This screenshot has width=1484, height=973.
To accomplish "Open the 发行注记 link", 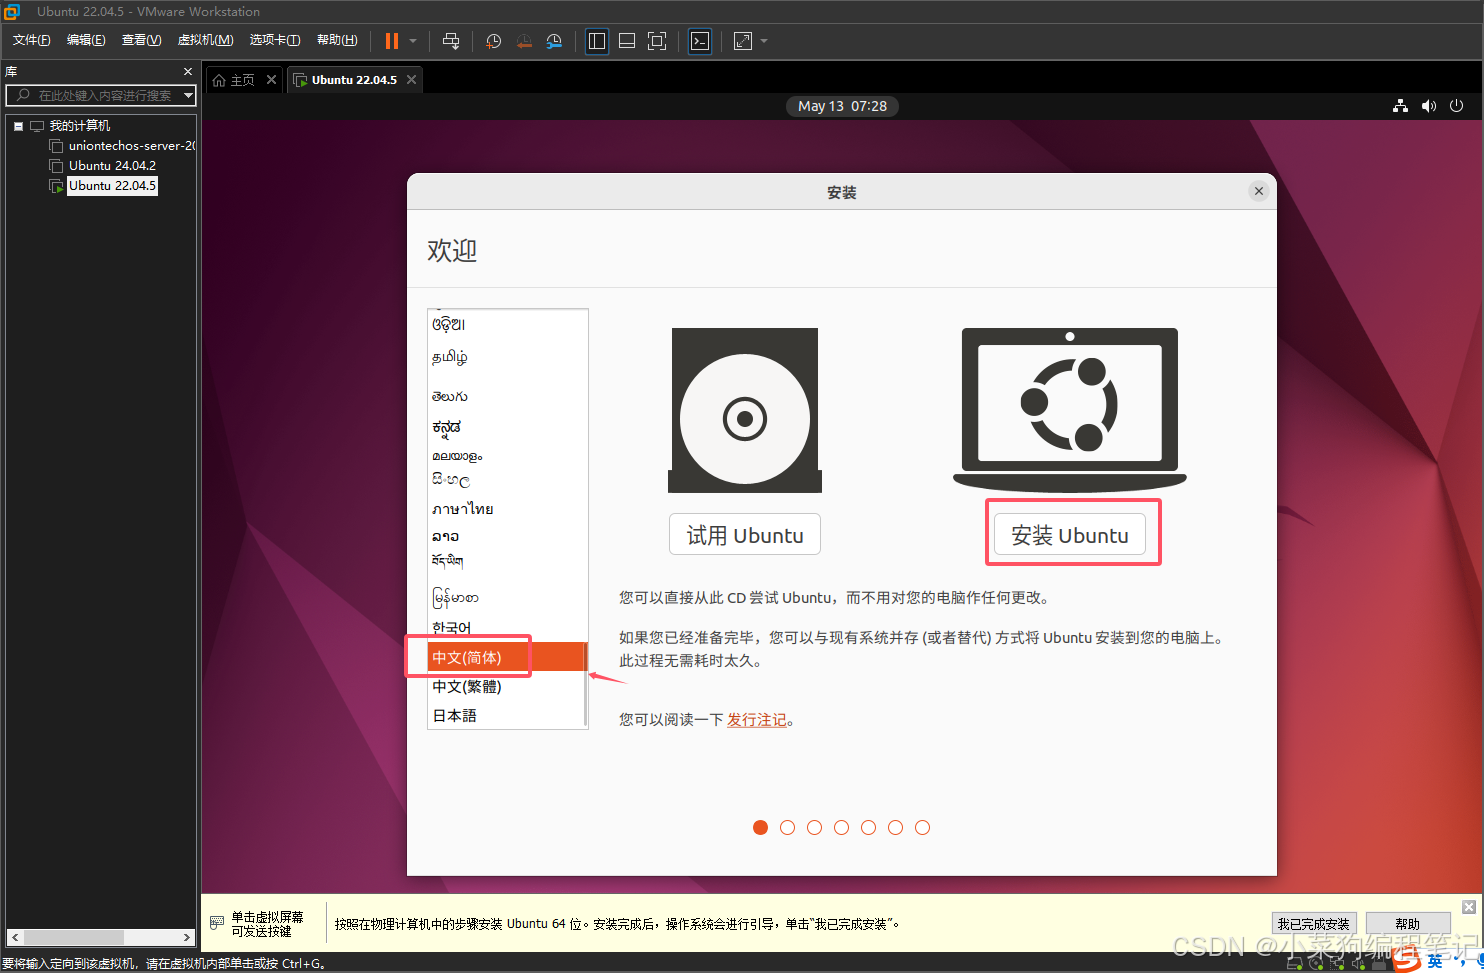I will coord(756,719).
